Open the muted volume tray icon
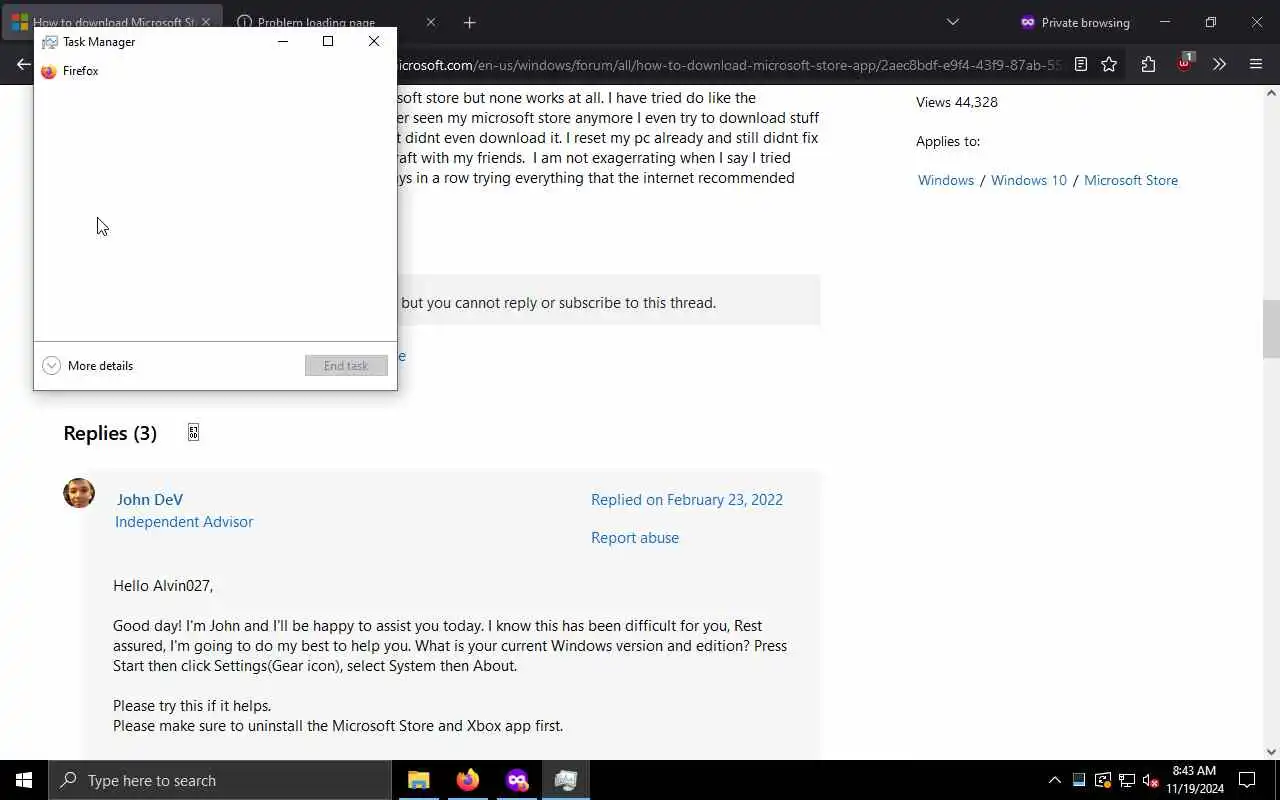 (x=1151, y=780)
